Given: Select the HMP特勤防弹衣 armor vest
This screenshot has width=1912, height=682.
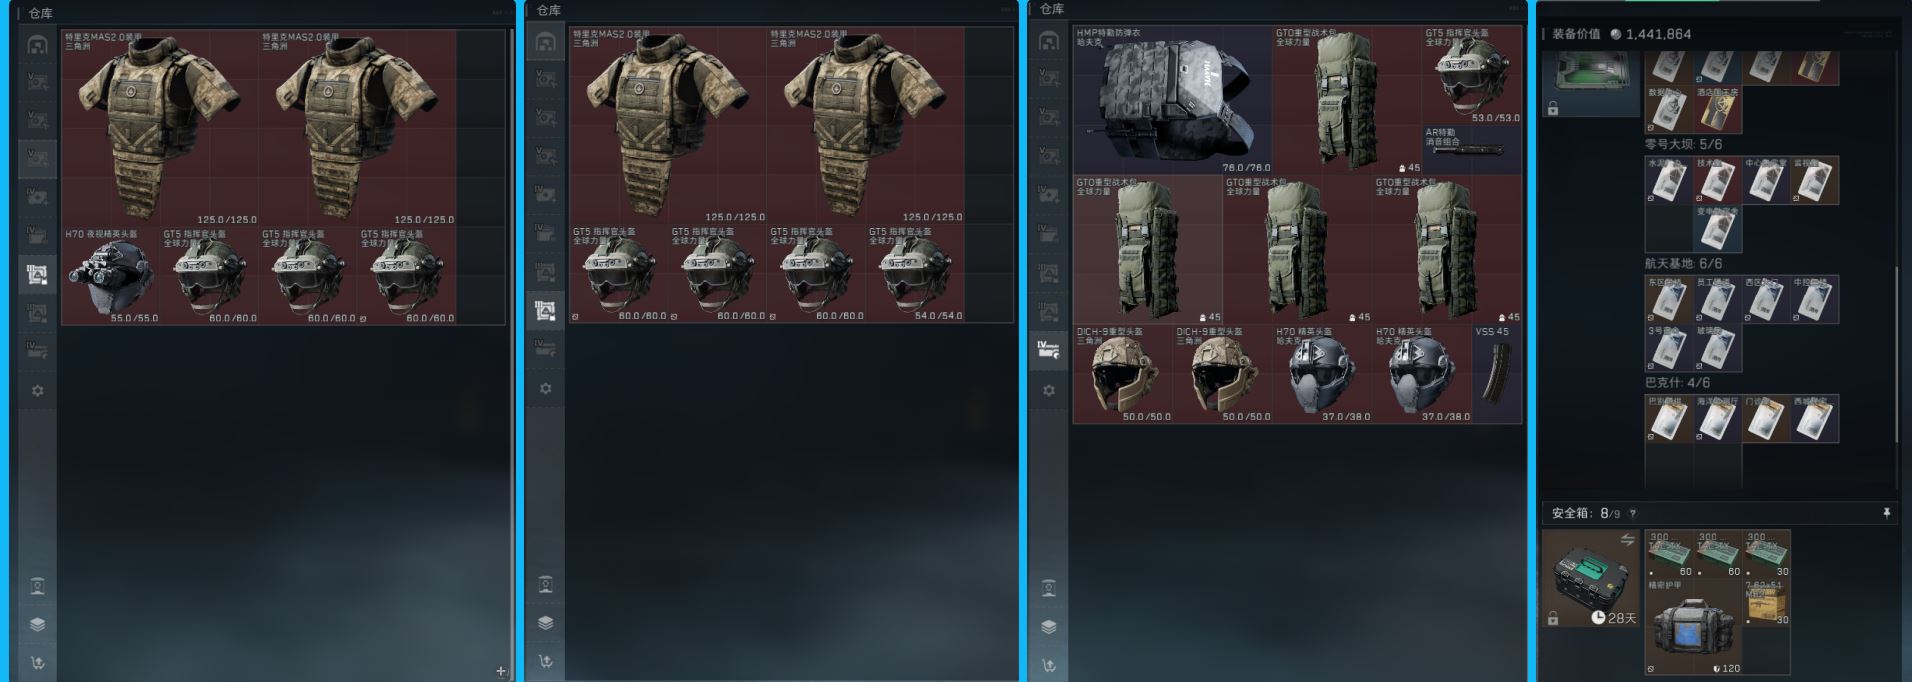Looking at the screenshot, I should point(1172,100).
